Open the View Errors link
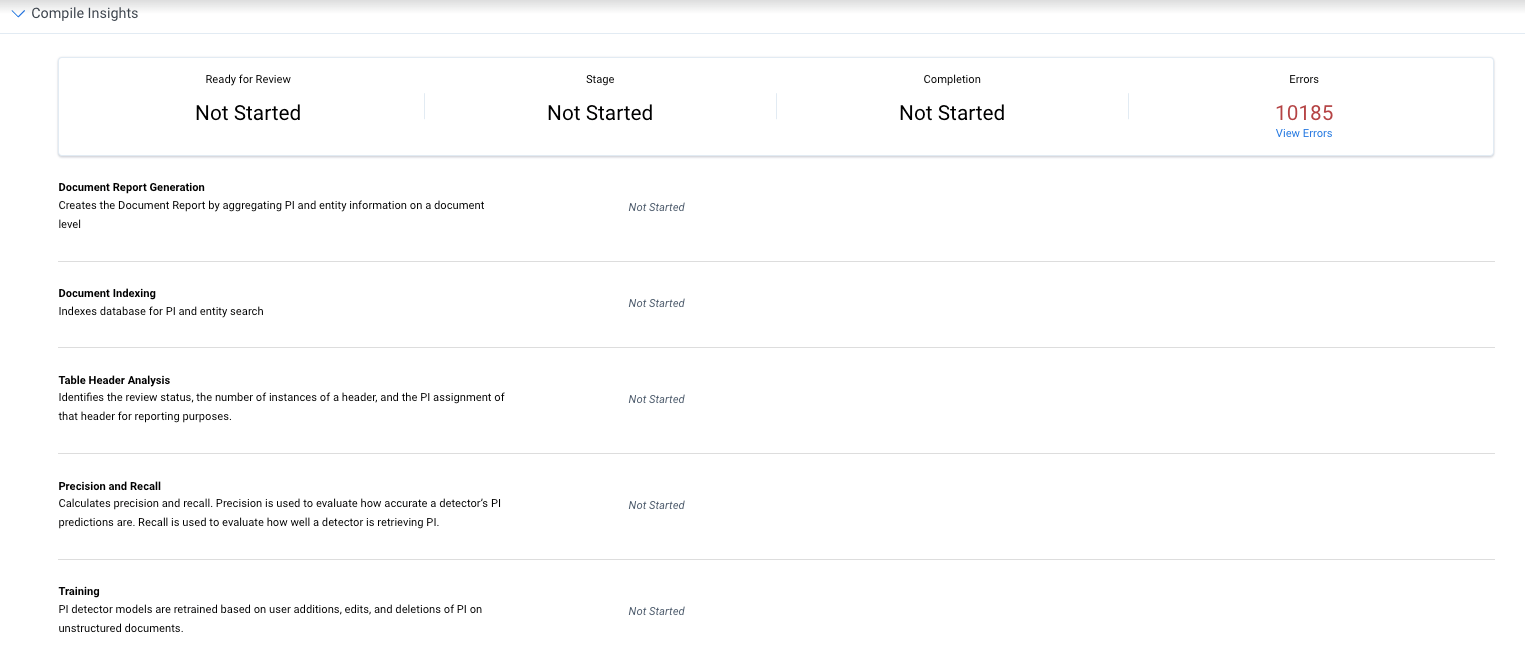 [x=1303, y=133]
